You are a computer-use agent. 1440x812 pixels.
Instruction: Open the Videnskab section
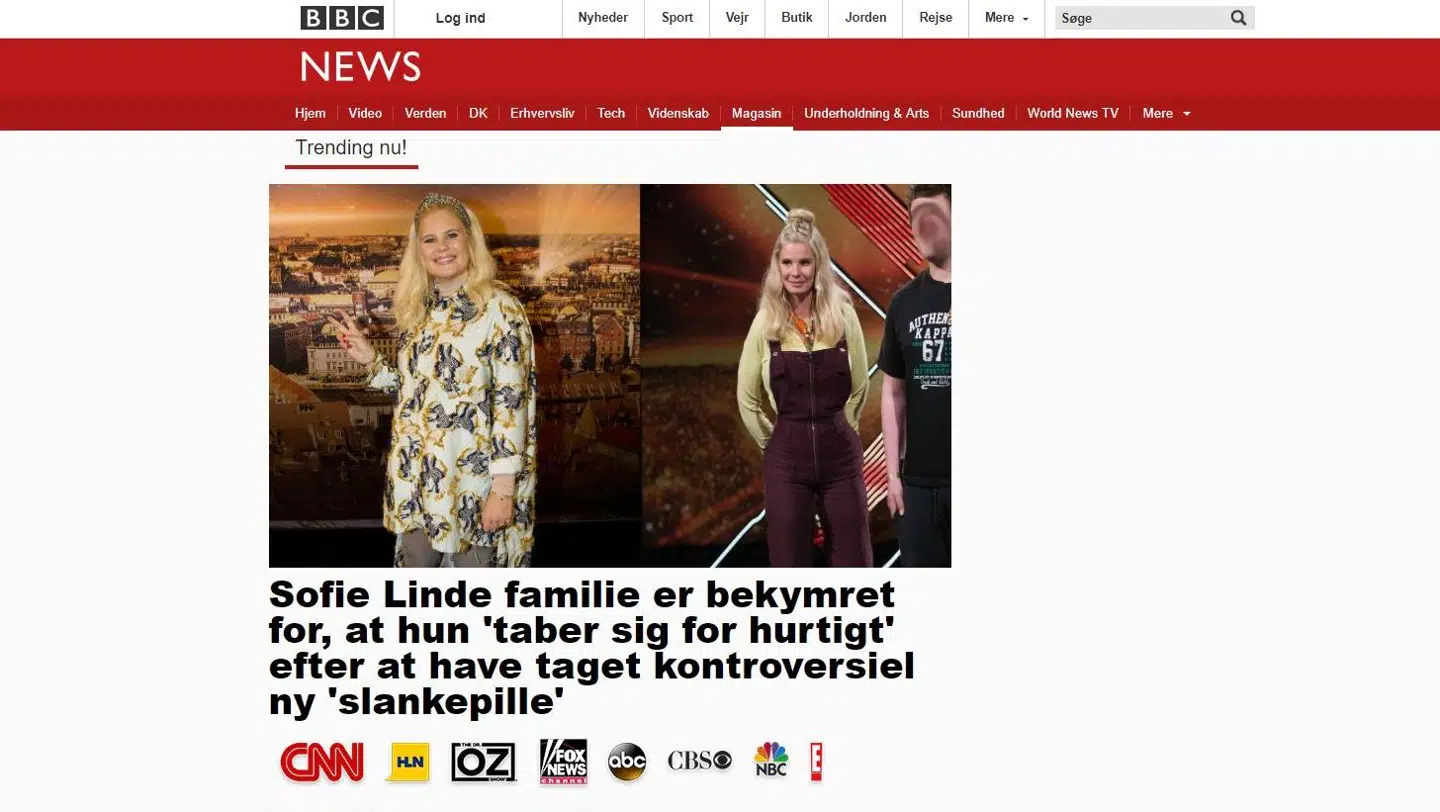point(678,113)
